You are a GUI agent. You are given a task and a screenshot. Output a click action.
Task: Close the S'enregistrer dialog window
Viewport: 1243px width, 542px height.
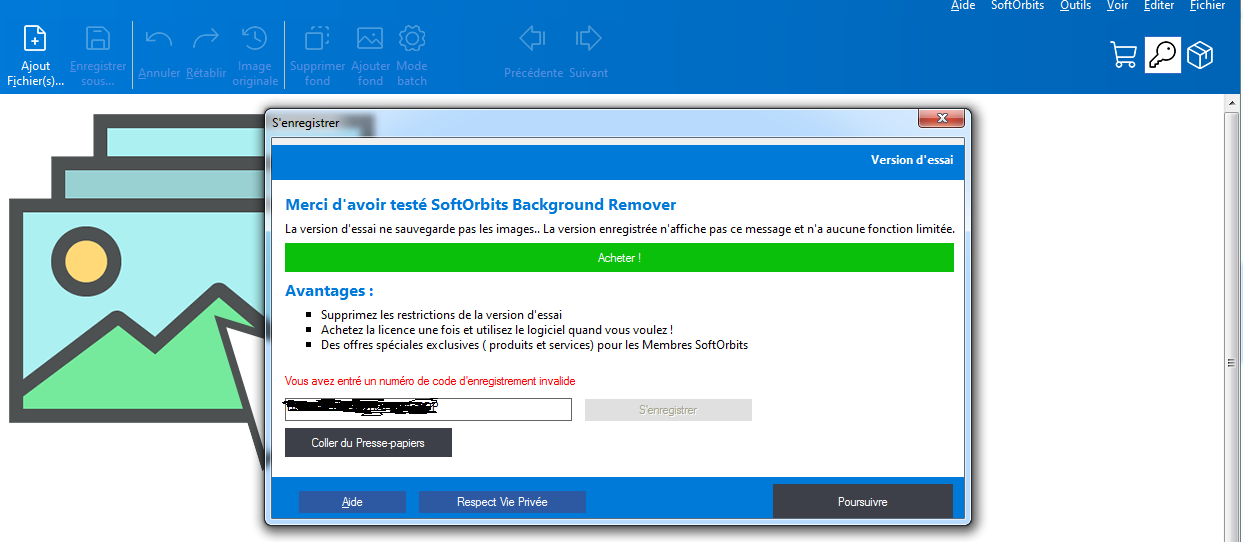[x=942, y=119]
